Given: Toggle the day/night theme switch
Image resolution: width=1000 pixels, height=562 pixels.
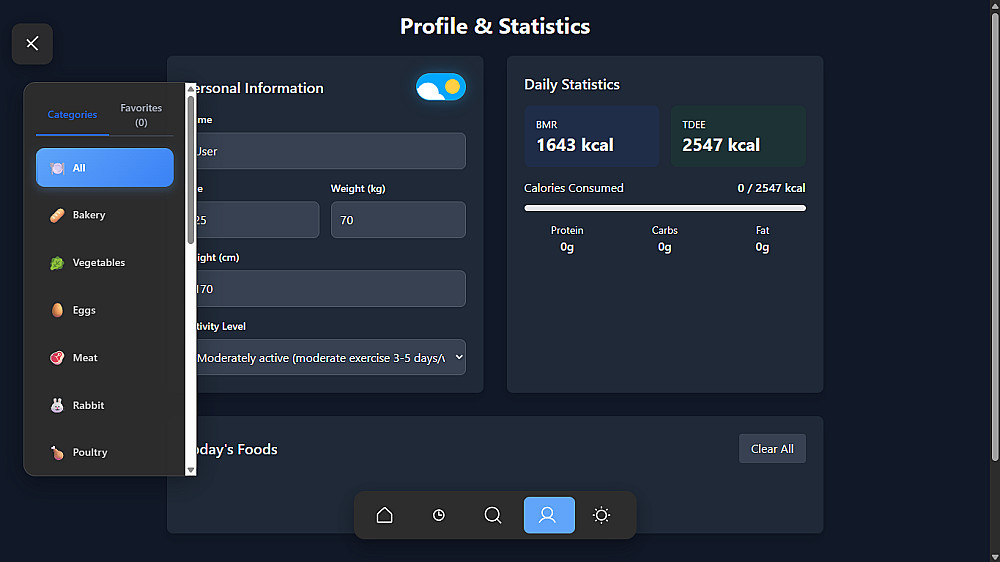Looking at the screenshot, I should (x=441, y=87).
